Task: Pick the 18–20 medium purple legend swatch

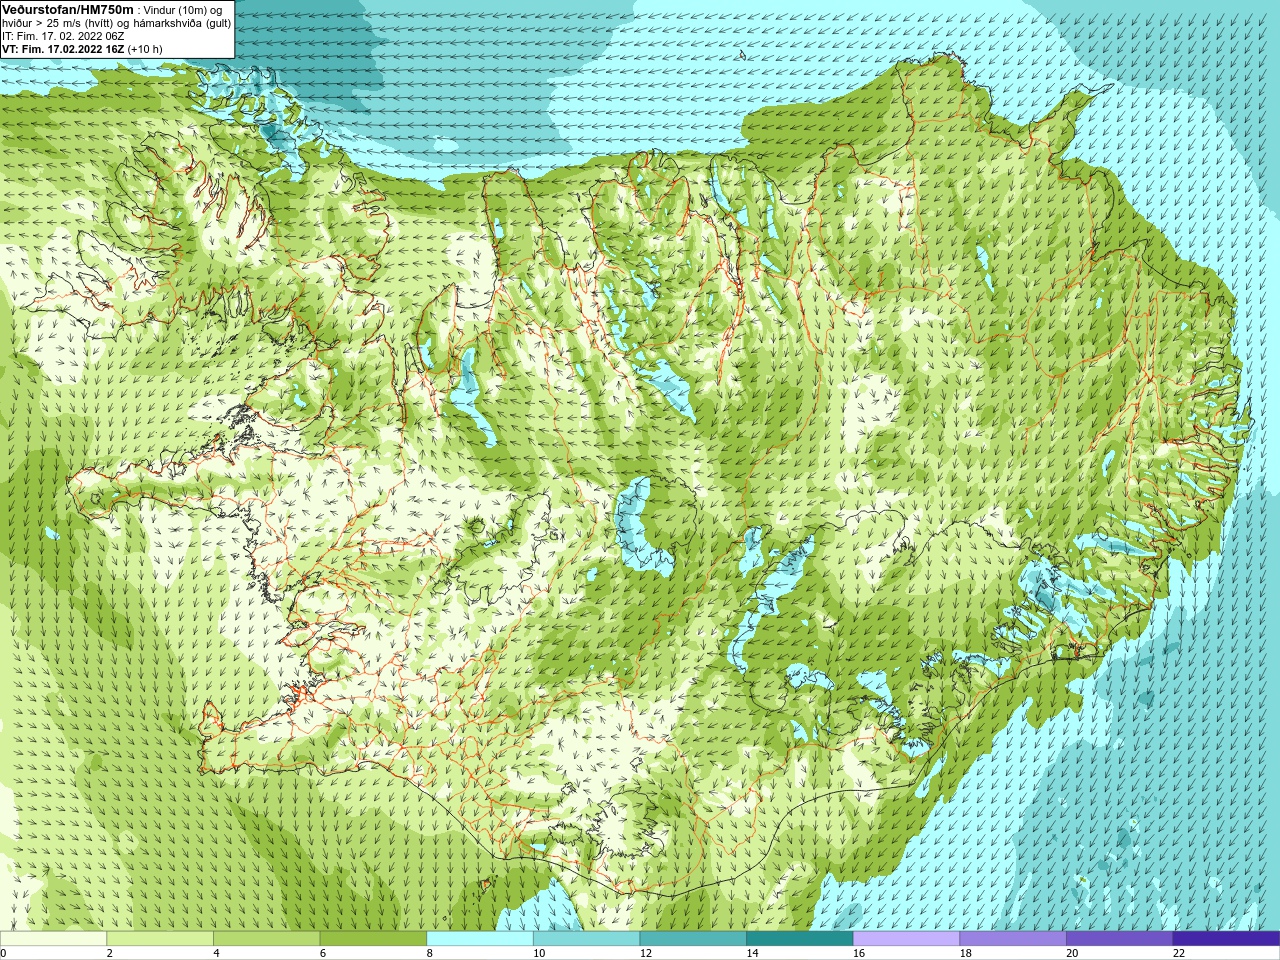Action: click(1013, 938)
